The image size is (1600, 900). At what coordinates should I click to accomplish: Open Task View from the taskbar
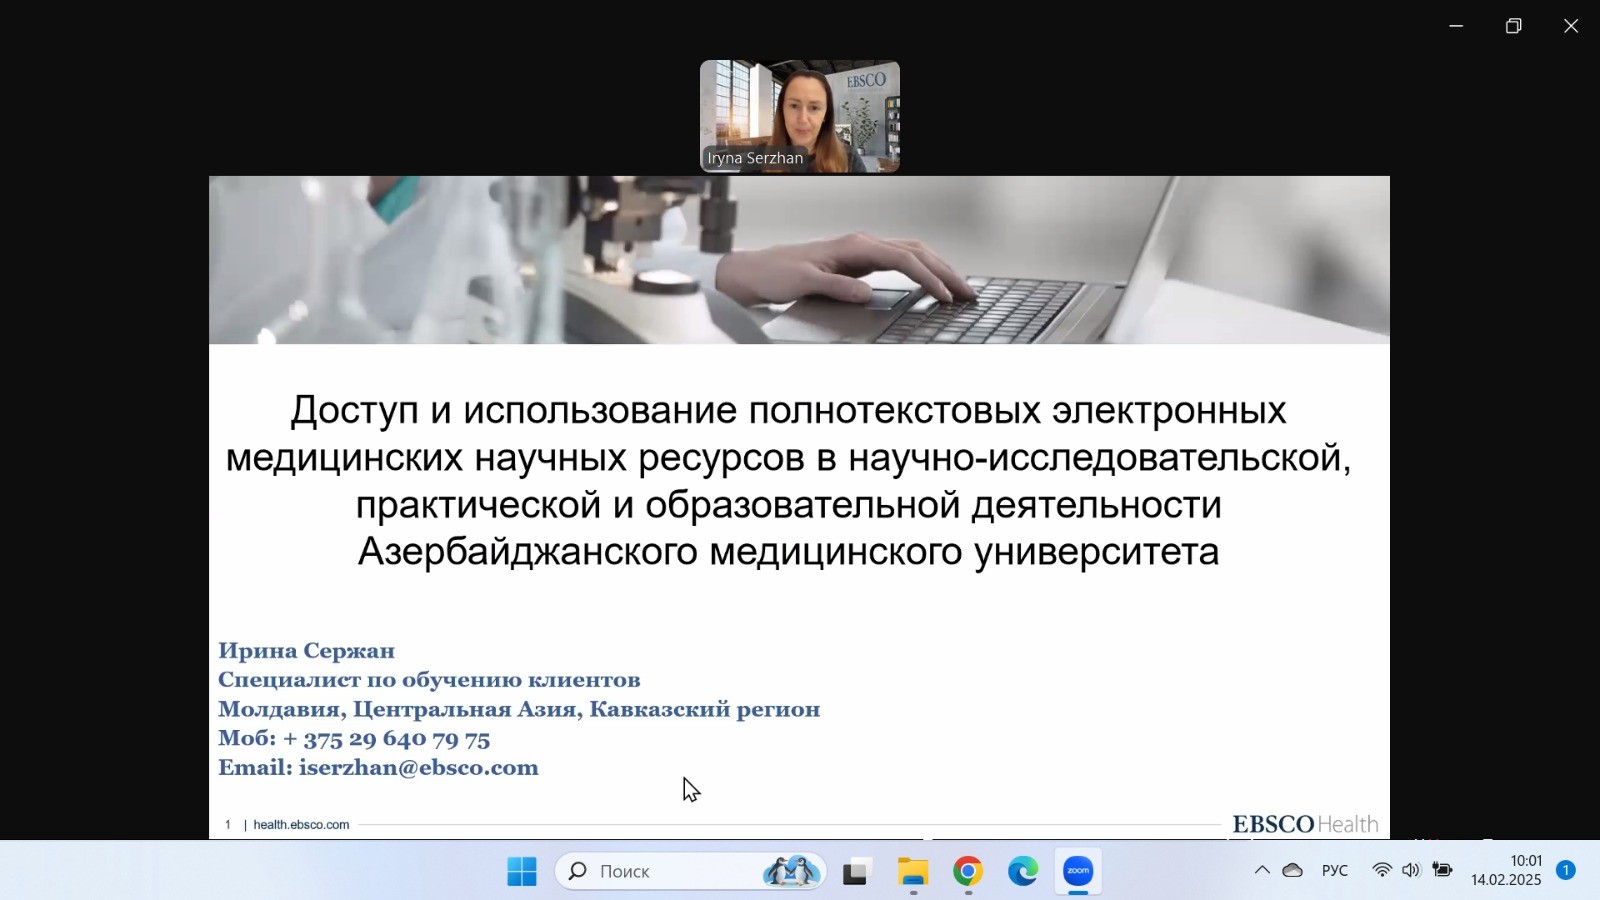[855, 872]
